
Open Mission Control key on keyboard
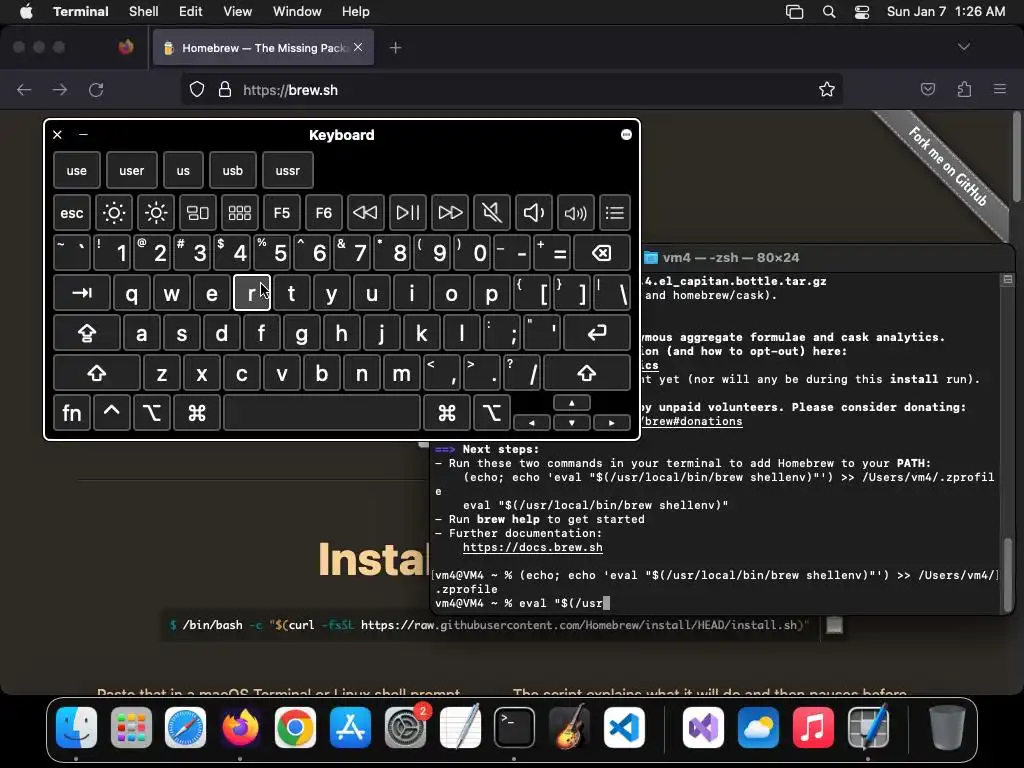coord(198,213)
